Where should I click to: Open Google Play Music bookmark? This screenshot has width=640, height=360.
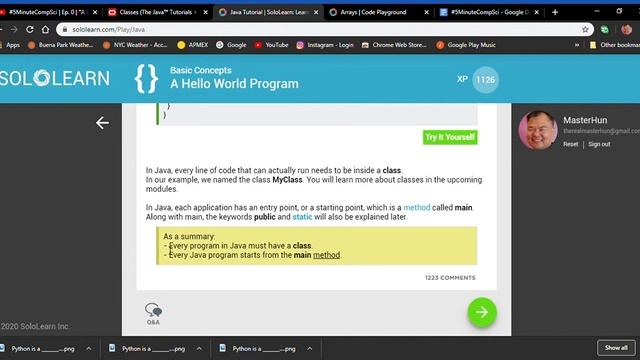[x=466, y=45]
